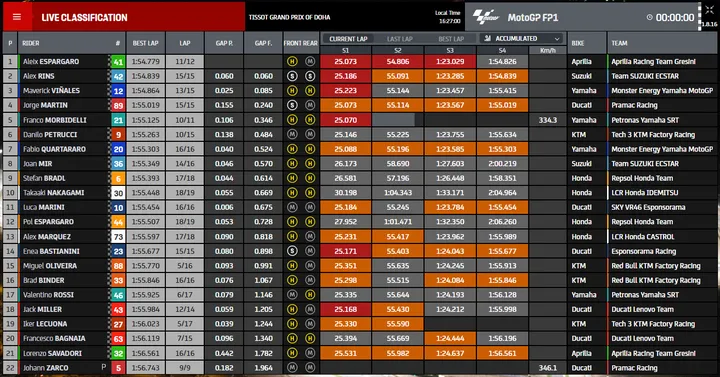The image size is (720, 377).
Task: Open the Accumulated dropdown
Action: [x=523, y=39]
